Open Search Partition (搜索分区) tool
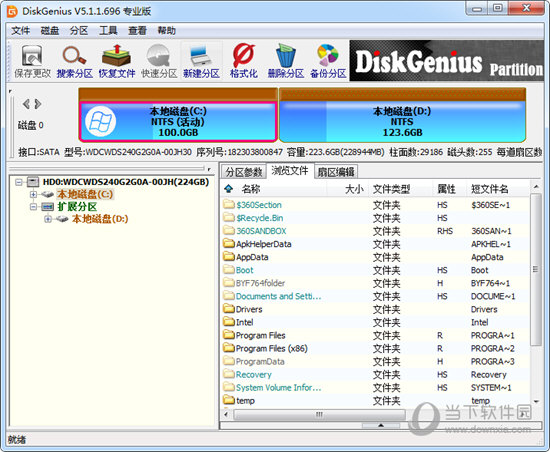Screen dimensions: 550x452 point(74,61)
